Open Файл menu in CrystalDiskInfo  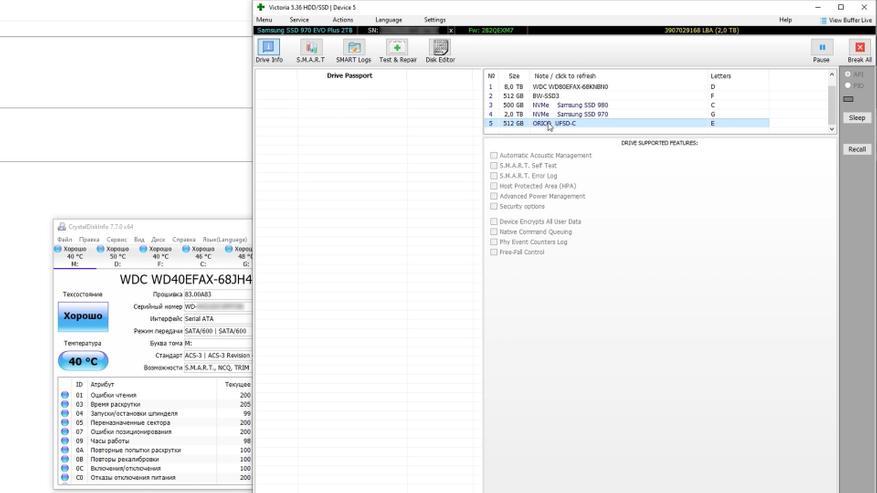[x=64, y=240]
